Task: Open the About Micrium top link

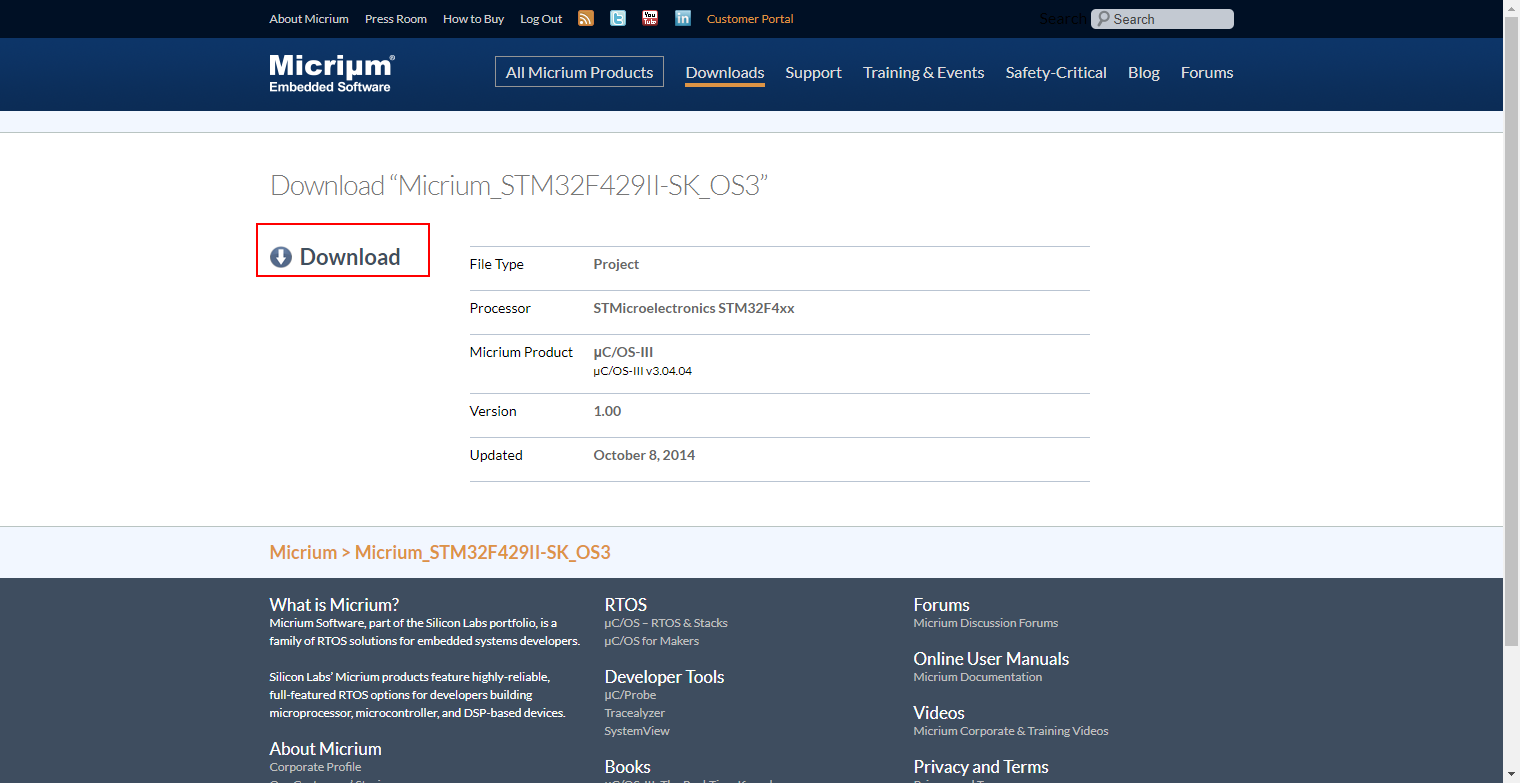Action: [309, 19]
